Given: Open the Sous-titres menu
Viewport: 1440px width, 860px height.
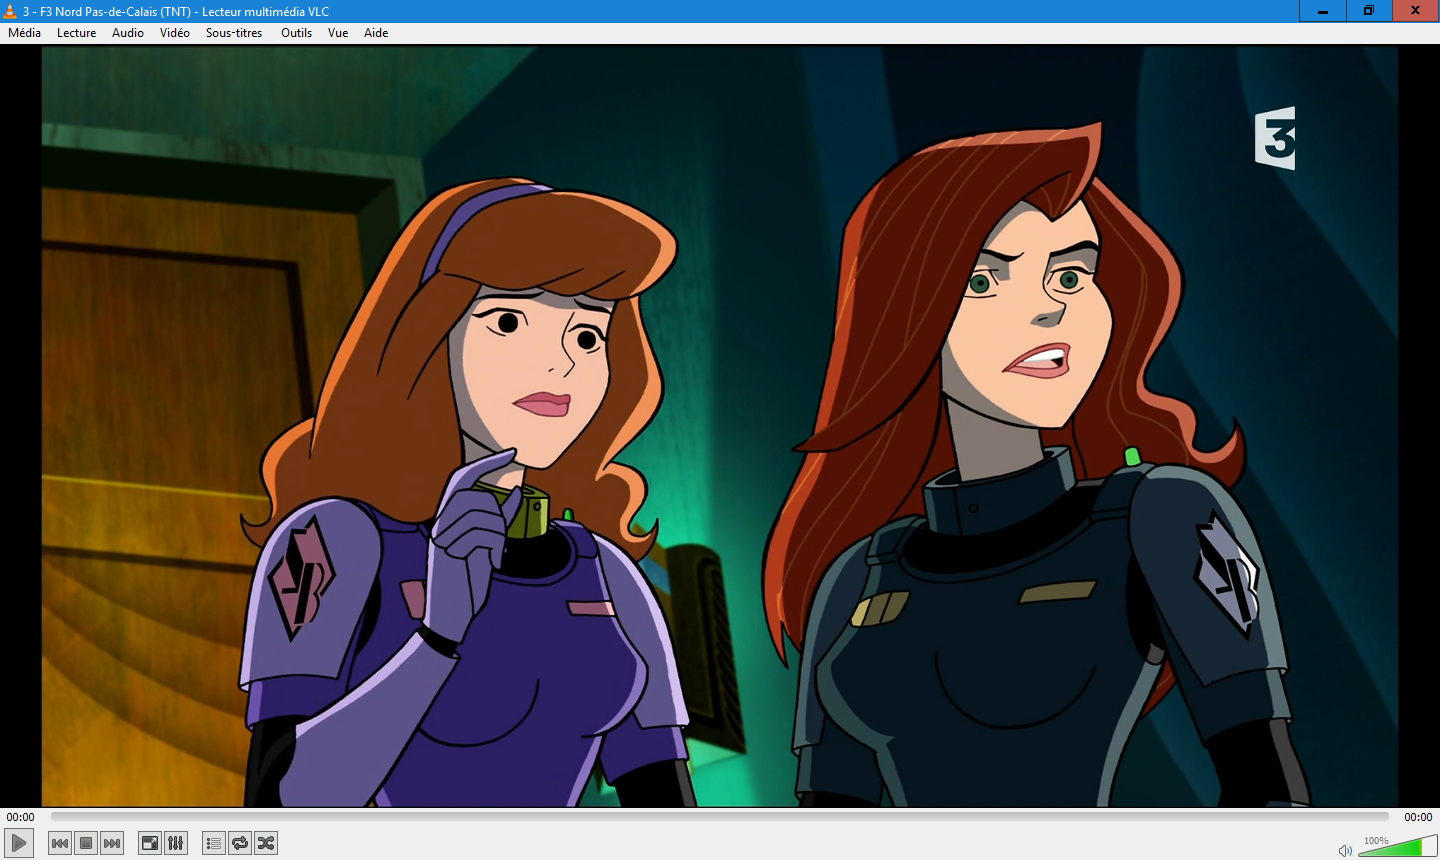Looking at the screenshot, I should point(234,33).
